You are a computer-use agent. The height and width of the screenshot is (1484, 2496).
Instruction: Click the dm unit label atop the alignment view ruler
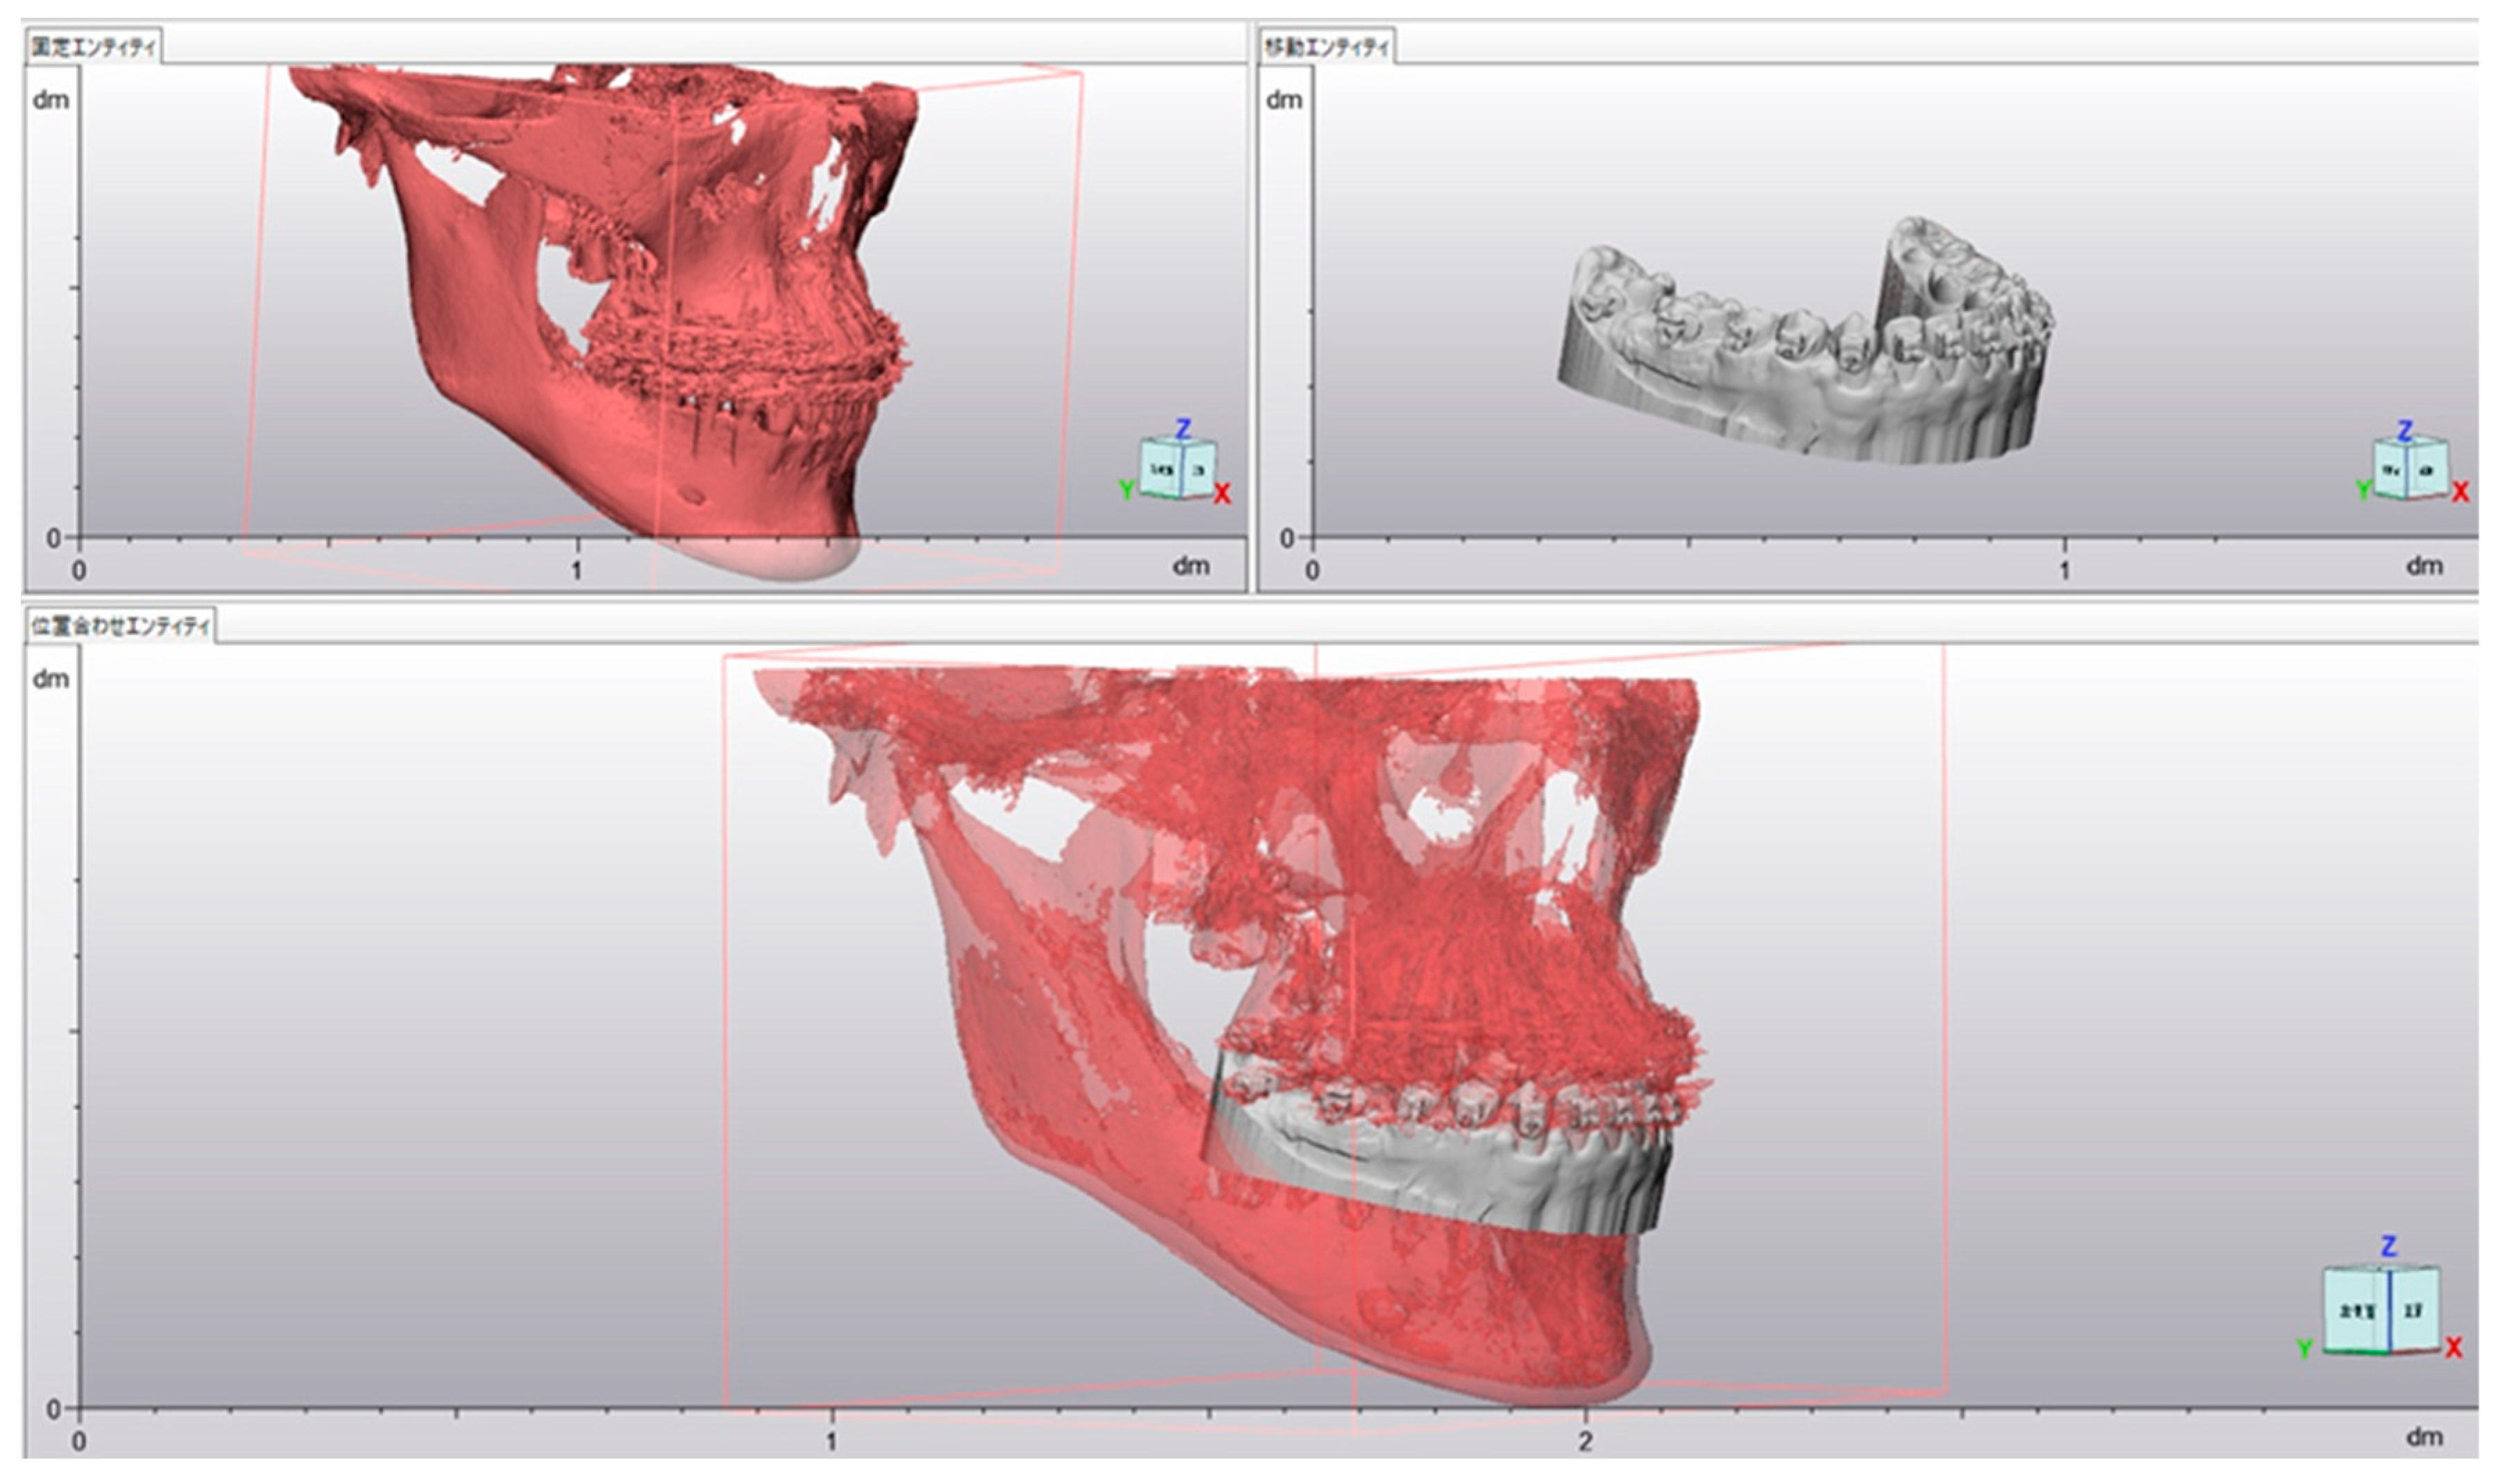(x=51, y=679)
